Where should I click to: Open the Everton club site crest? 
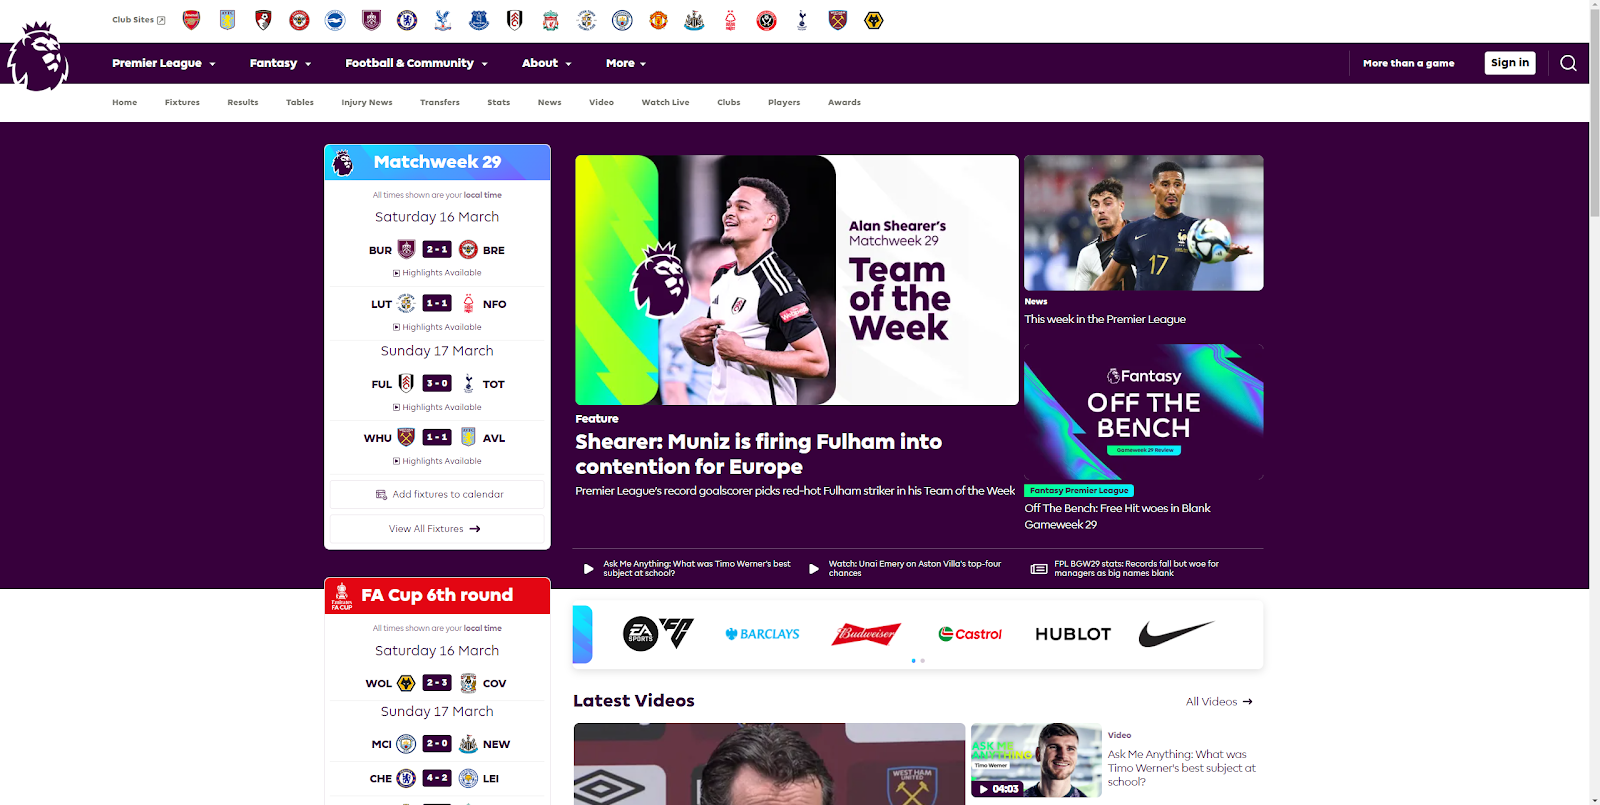point(479,20)
